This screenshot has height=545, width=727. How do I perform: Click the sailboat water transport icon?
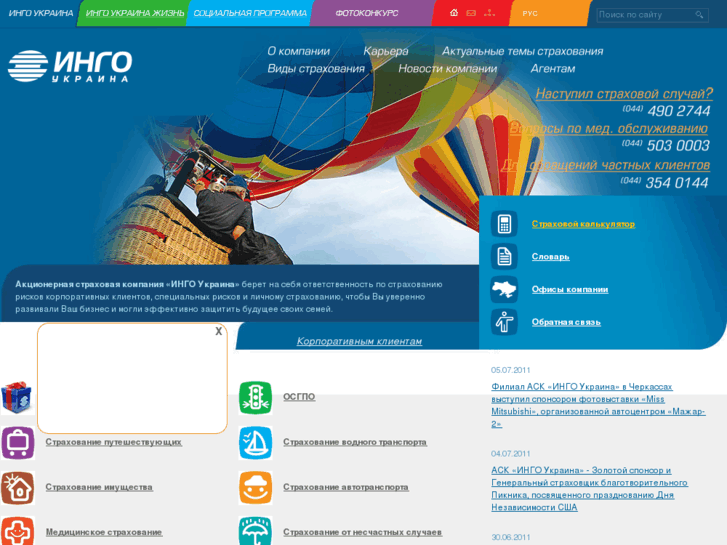(255, 442)
